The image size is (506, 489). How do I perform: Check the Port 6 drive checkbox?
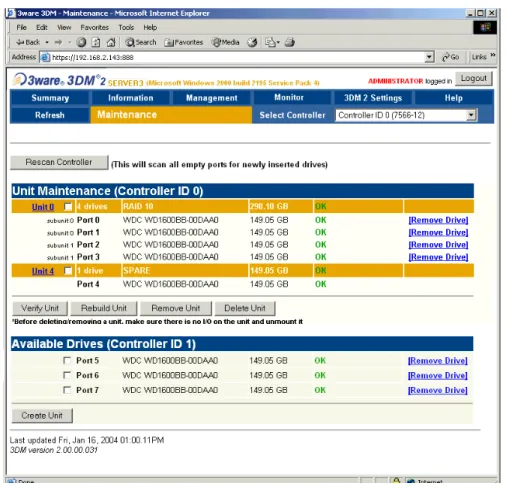(67, 375)
